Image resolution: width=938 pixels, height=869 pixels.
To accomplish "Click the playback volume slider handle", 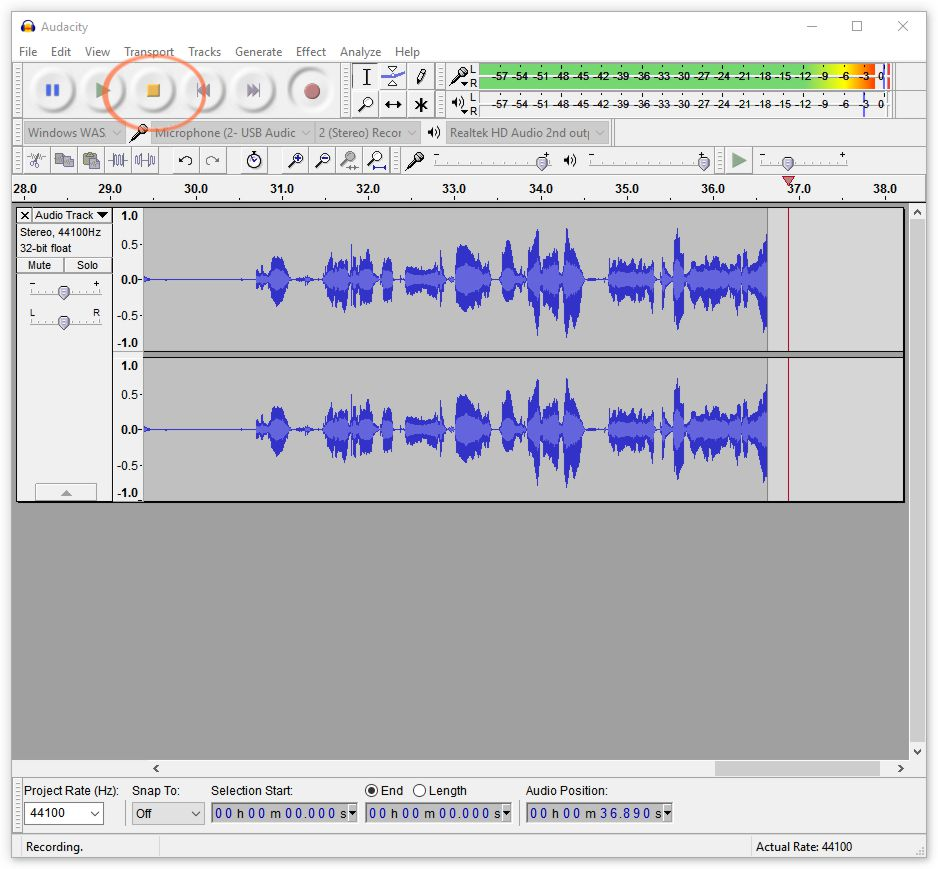I will 704,162.
